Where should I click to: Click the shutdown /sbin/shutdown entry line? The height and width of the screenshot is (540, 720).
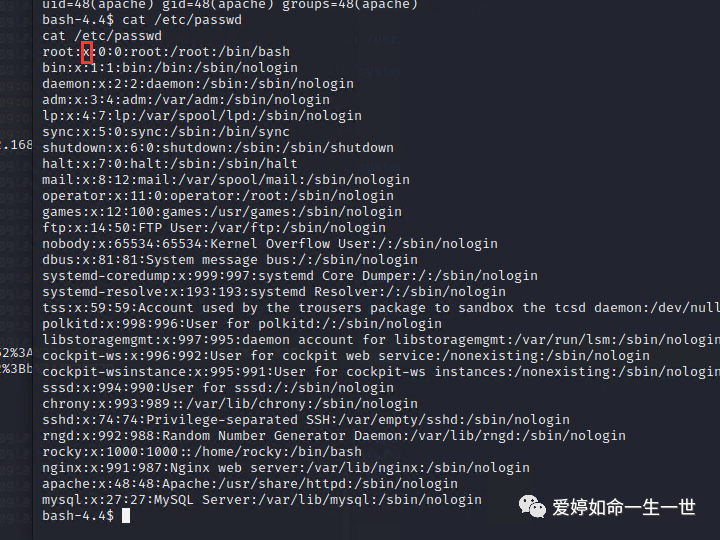pyautogui.click(x=218, y=148)
